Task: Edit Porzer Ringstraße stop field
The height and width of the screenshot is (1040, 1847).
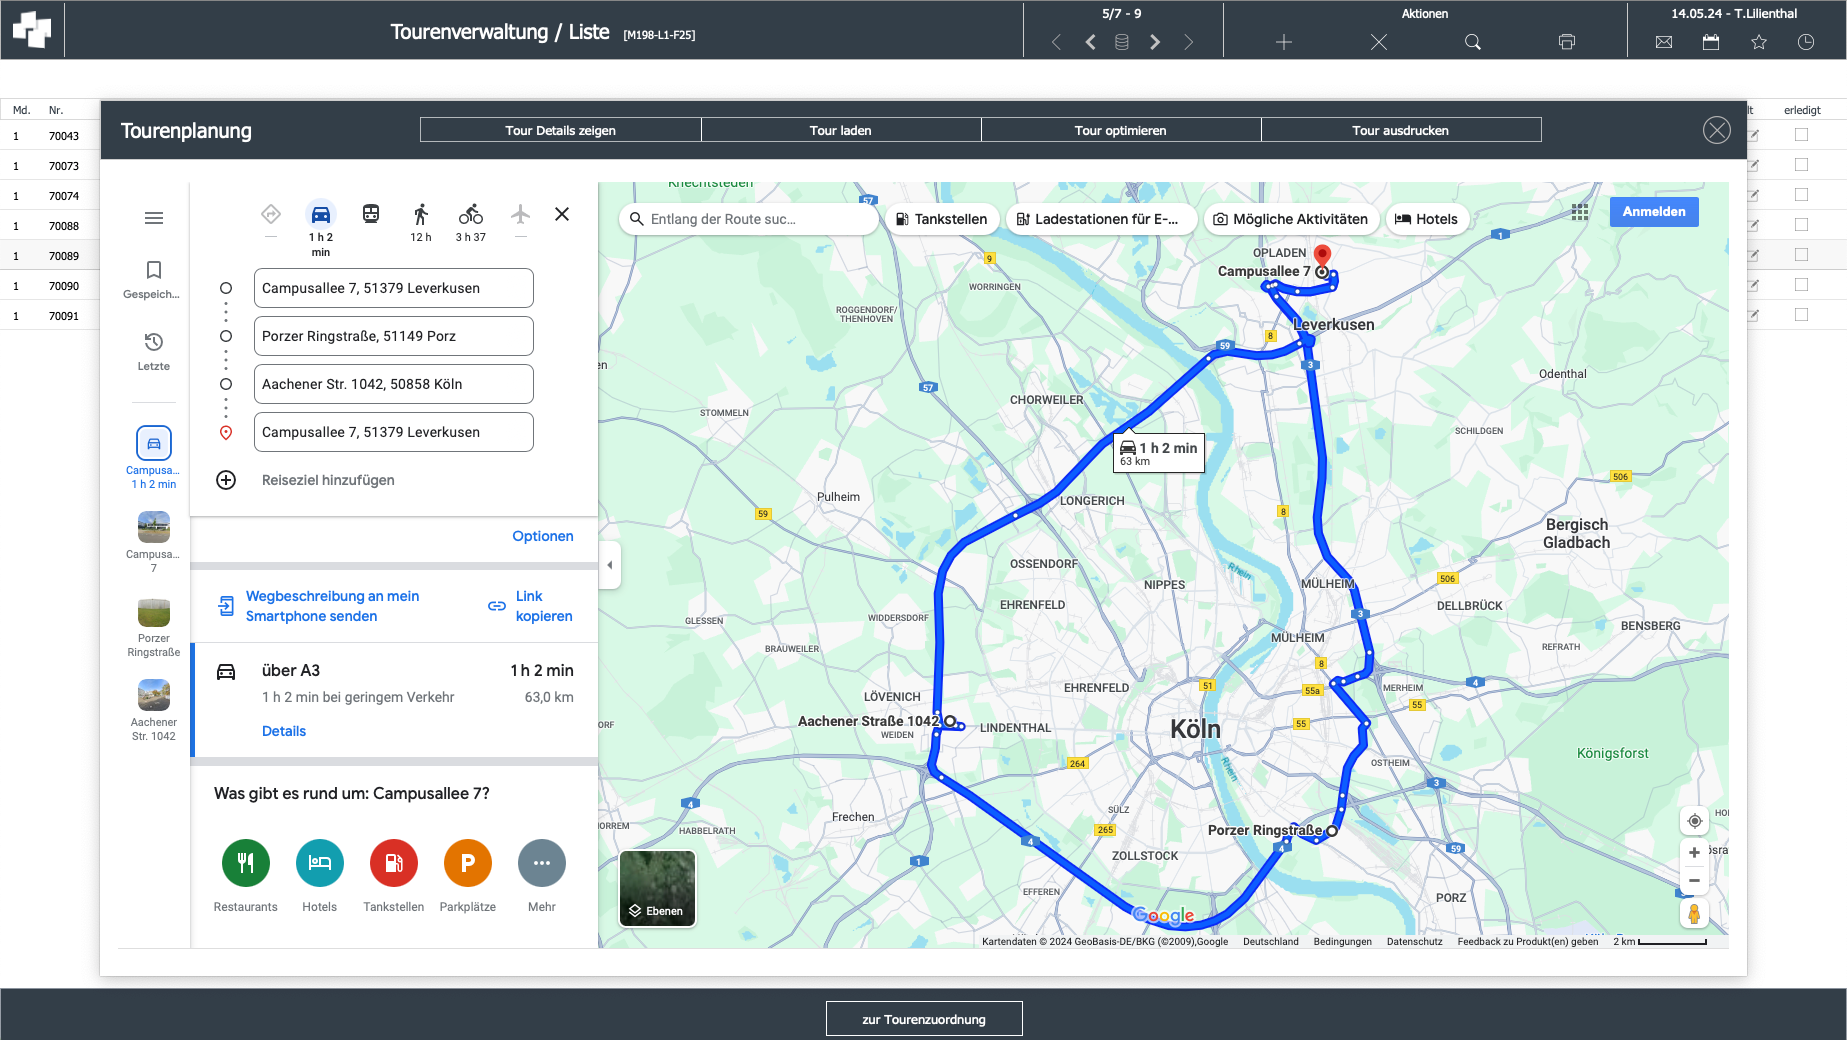Action: (x=394, y=336)
